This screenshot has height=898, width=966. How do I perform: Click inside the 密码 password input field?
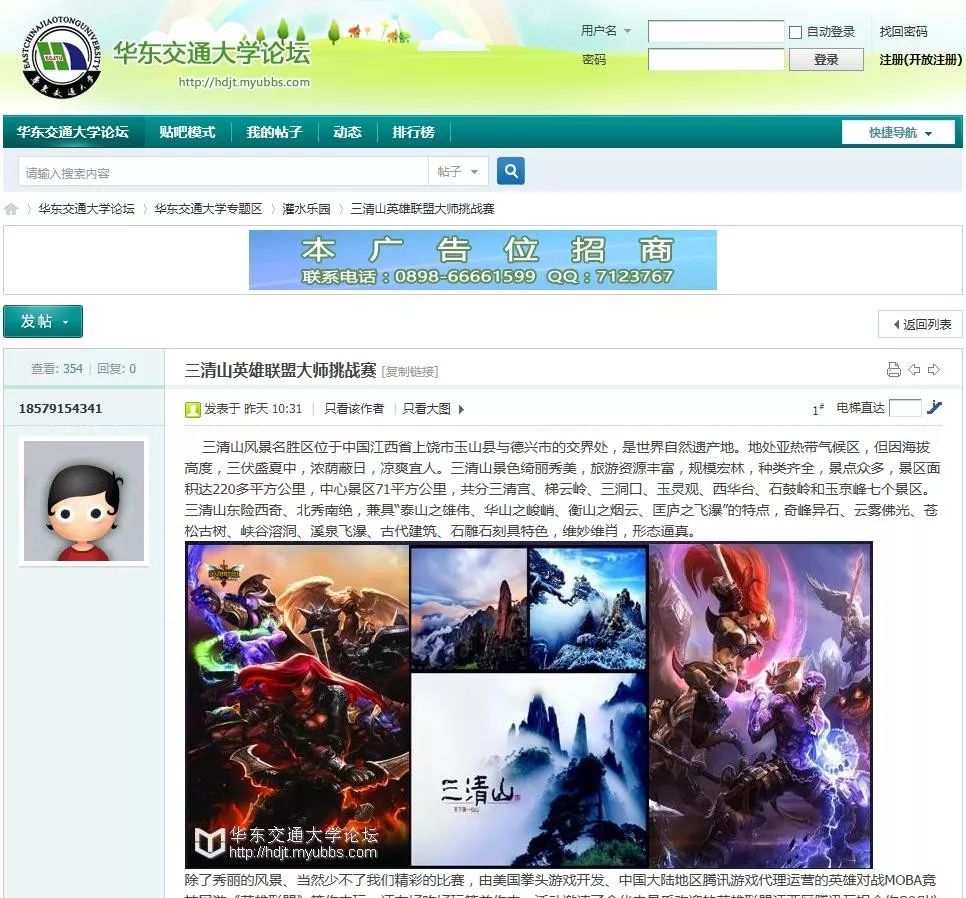point(716,60)
